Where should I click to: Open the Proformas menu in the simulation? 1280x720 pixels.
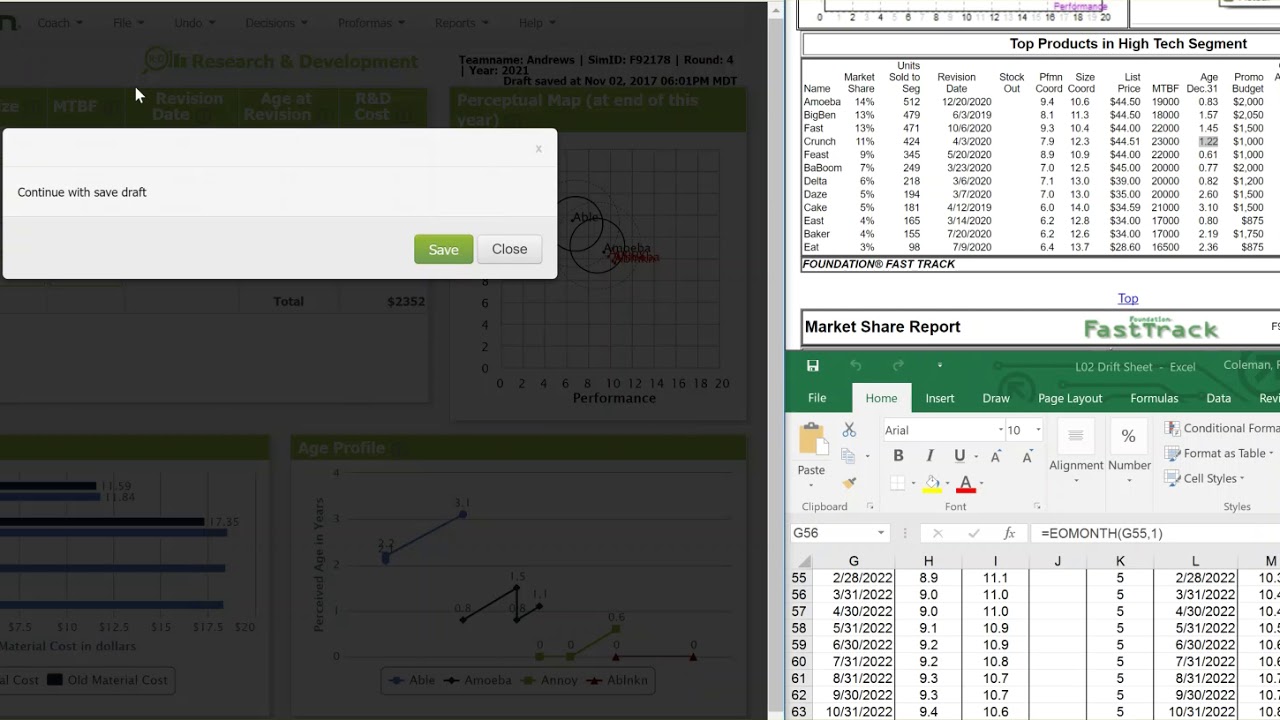[371, 23]
